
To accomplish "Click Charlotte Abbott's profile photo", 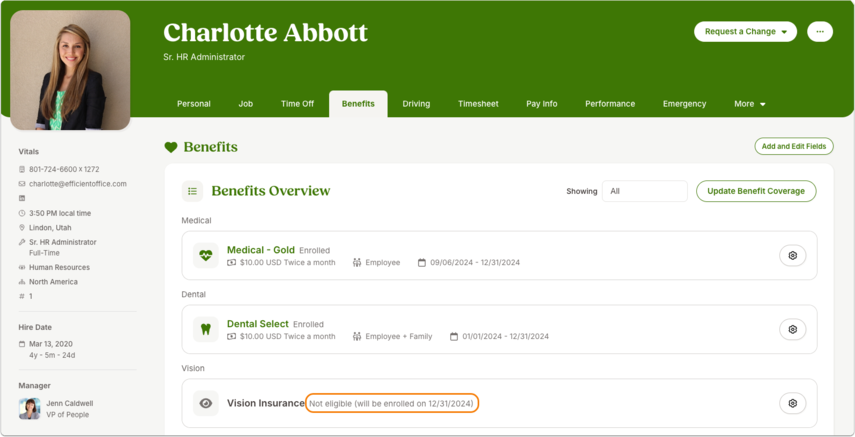I will point(70,70).
